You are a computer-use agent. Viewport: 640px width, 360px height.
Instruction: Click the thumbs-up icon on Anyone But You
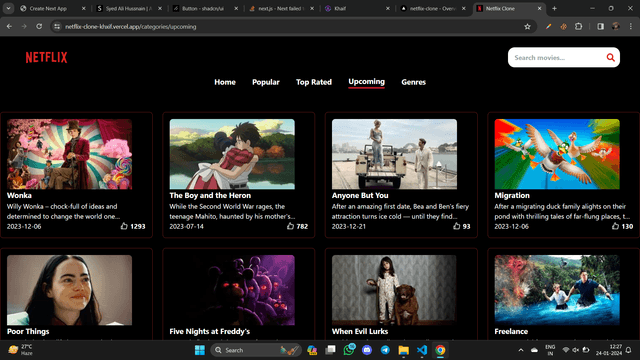(x=456, y=226)
